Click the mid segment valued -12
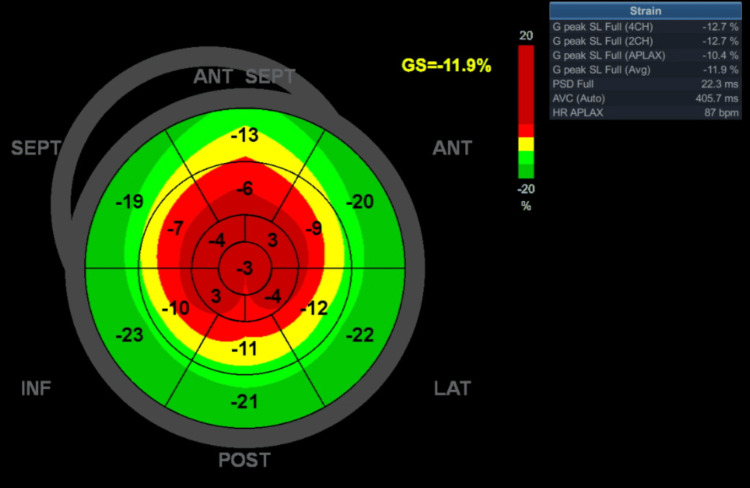Image resolution: width=750 pixels, height=488 pixels. tap(314, 309)
